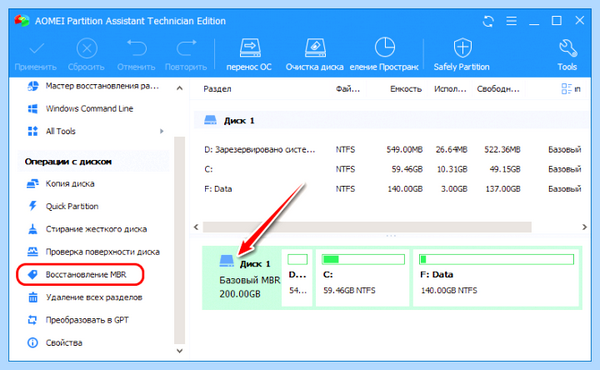The image size is (600, 370).
Task: Click the Ёмкость column header
Action: coord(406,89)
